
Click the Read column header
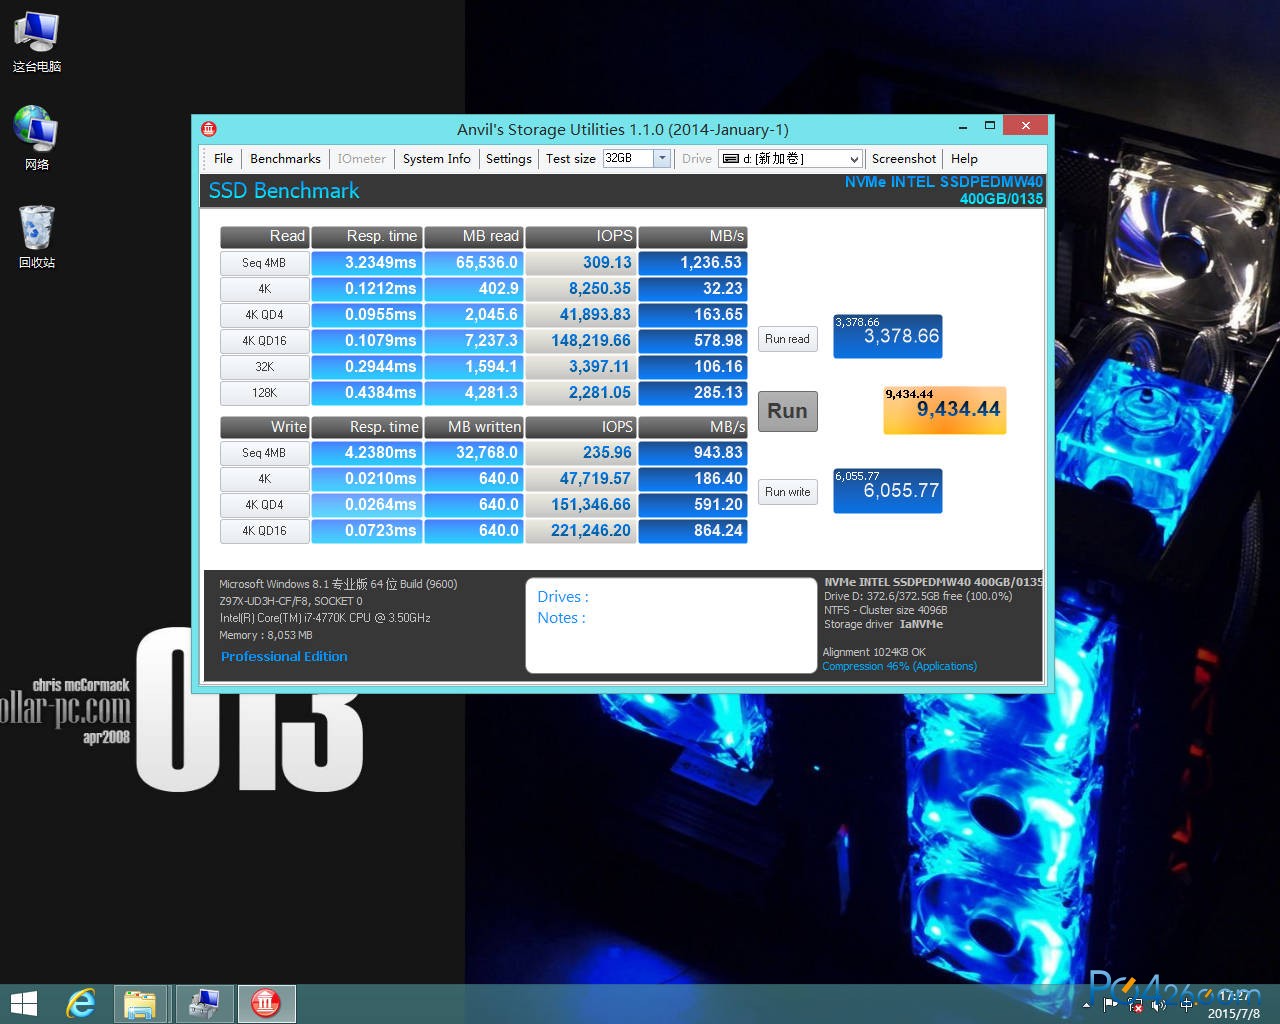[264, 236]
